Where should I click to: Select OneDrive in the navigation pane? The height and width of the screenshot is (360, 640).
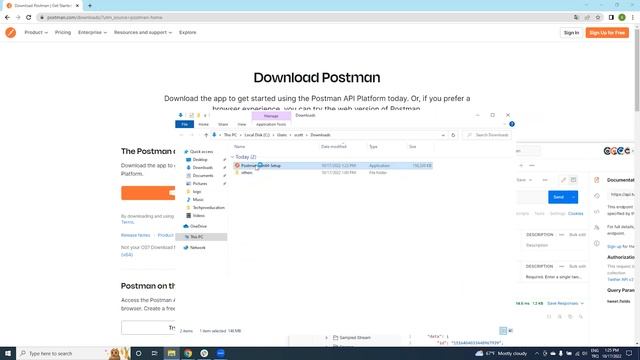point(198,226)
